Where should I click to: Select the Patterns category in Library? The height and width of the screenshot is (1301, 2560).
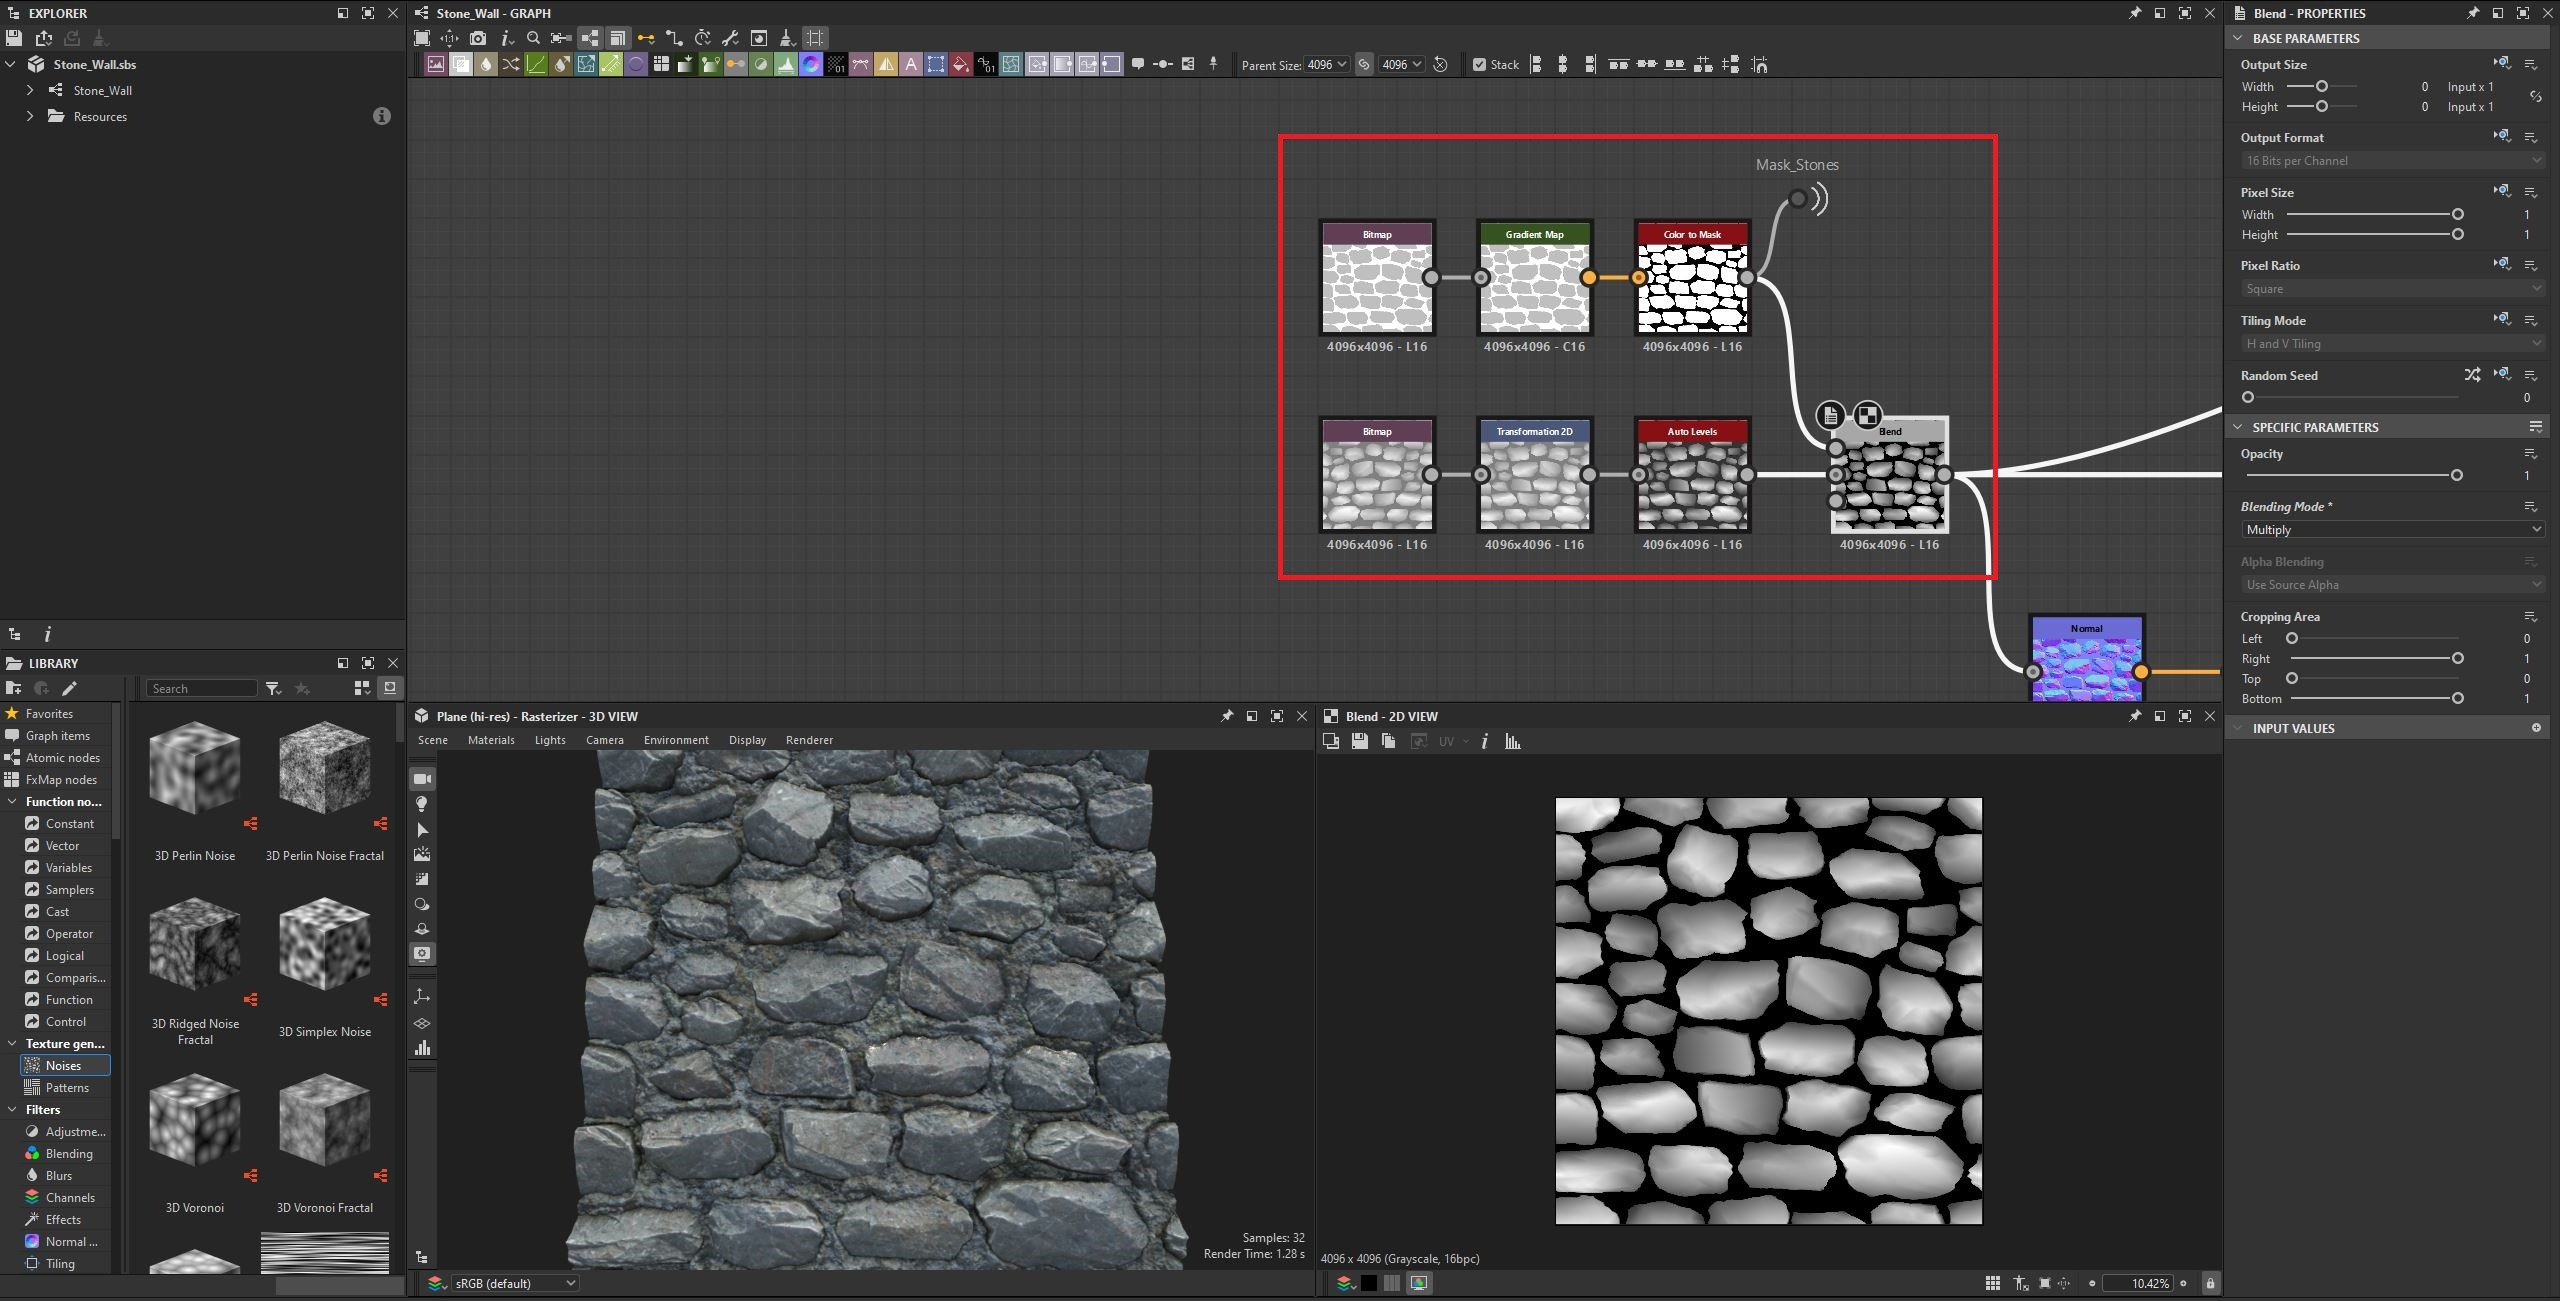click(x=65, y=1087)
